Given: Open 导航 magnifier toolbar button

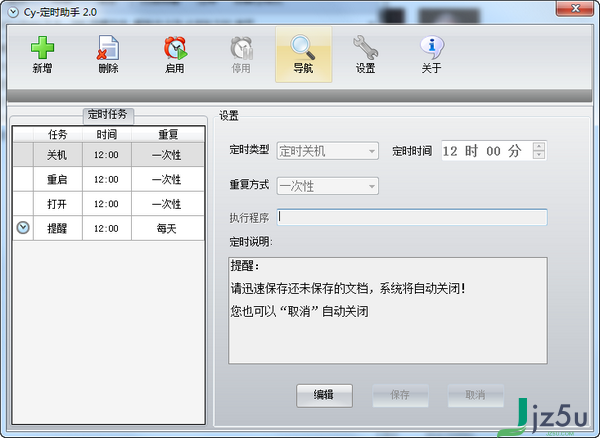Looking at the screenshot, I should point(303,54).
